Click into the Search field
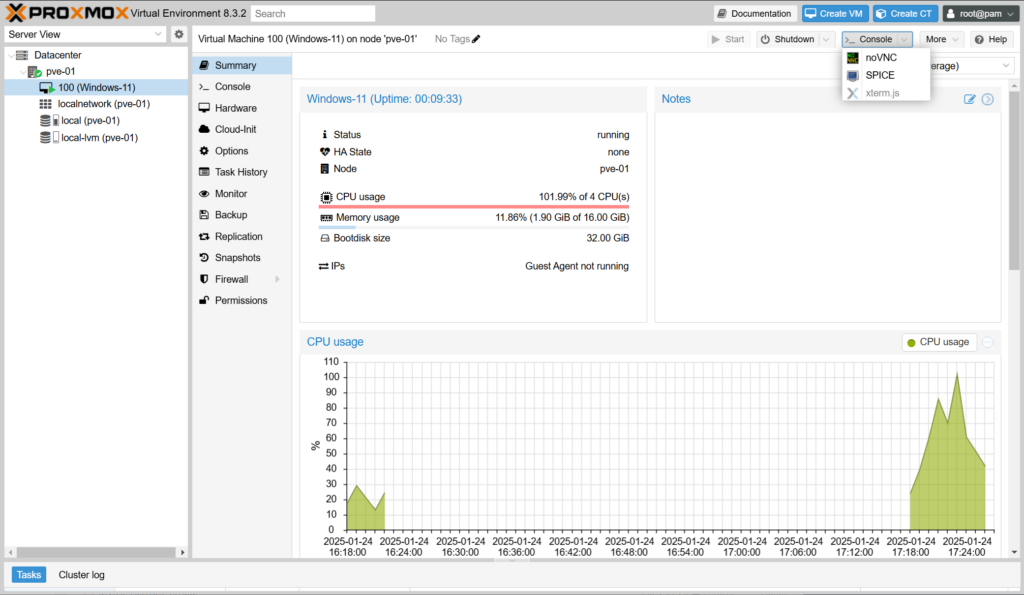The width and height of the screenshot is (1024, 595). 313,14
